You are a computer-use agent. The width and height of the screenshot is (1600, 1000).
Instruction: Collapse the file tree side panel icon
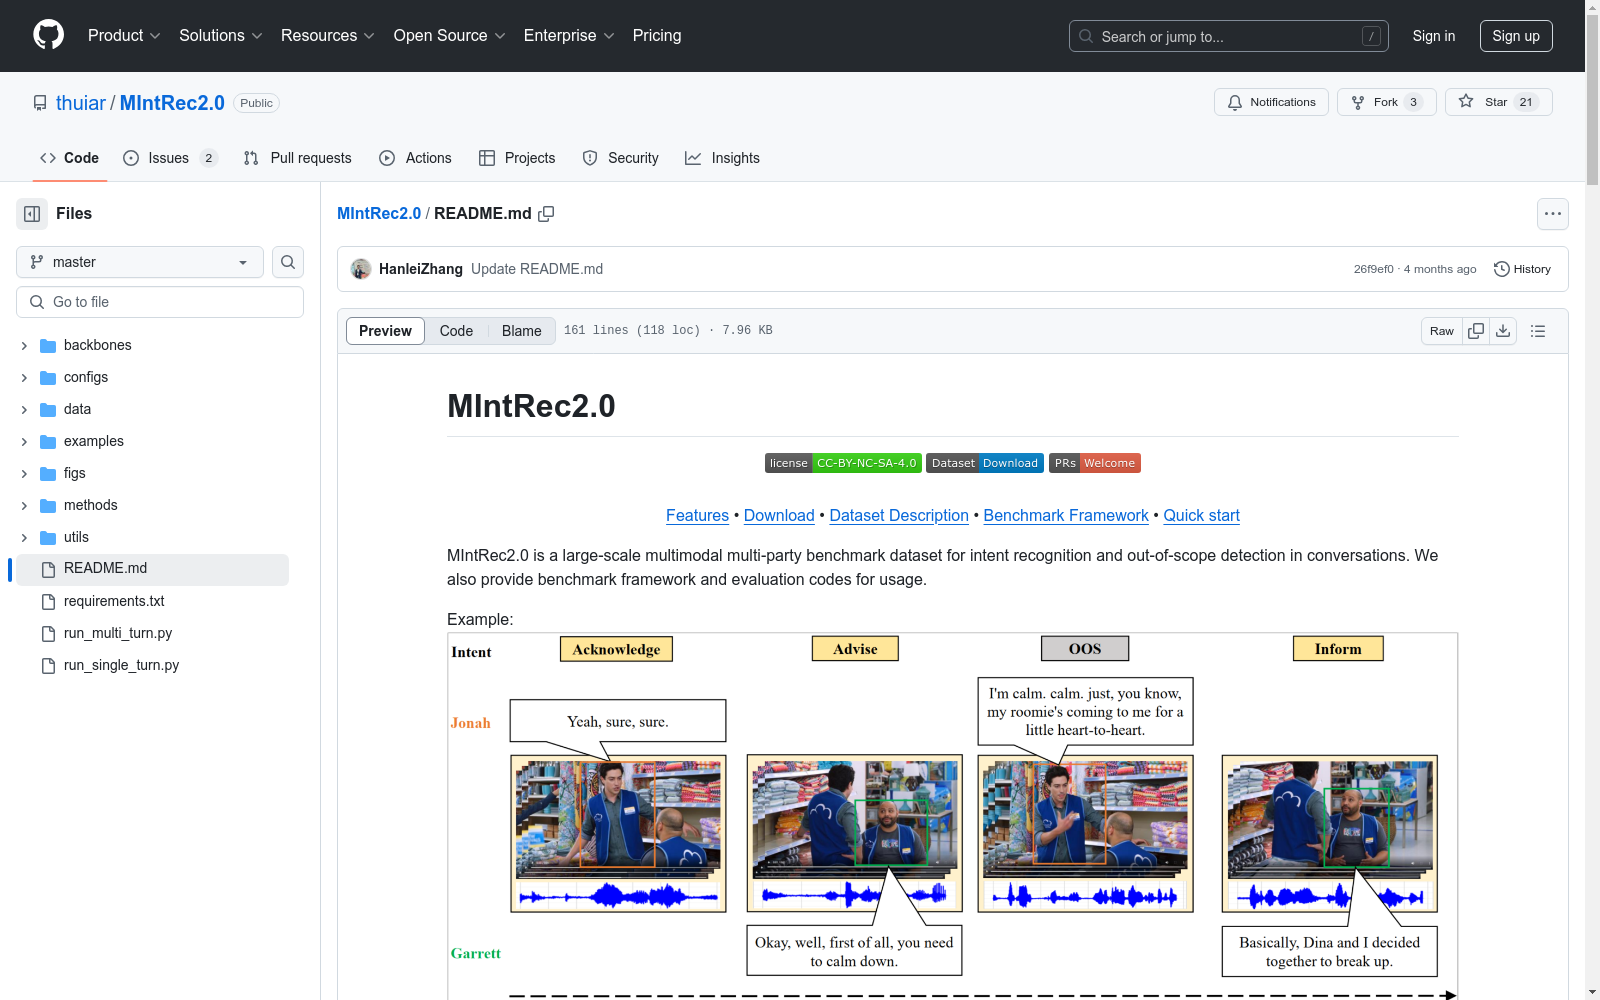32,214
